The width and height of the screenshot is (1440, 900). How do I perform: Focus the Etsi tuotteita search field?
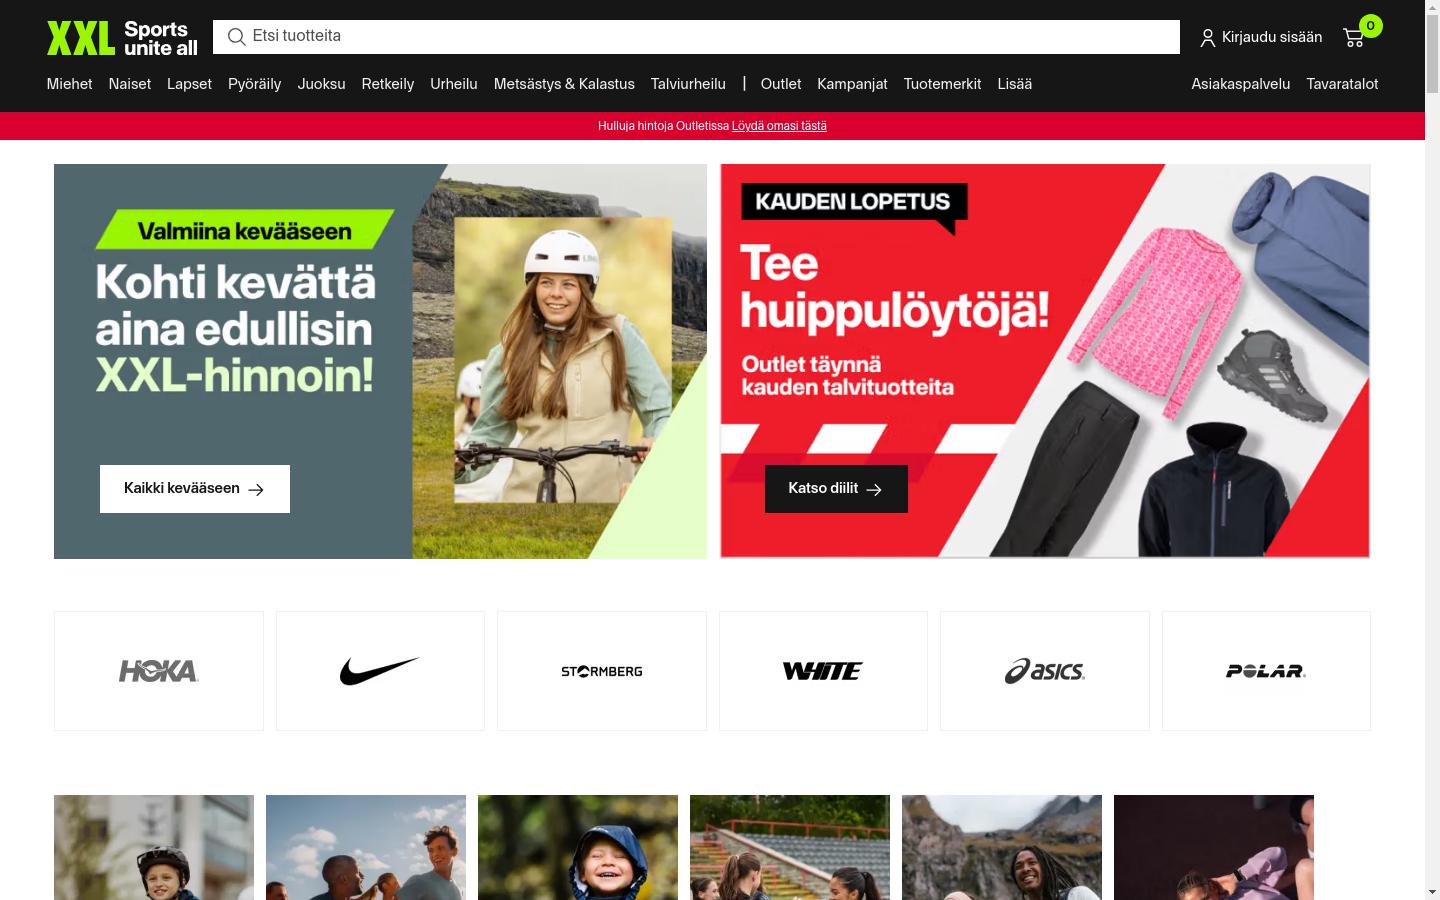tap(696, 37)
